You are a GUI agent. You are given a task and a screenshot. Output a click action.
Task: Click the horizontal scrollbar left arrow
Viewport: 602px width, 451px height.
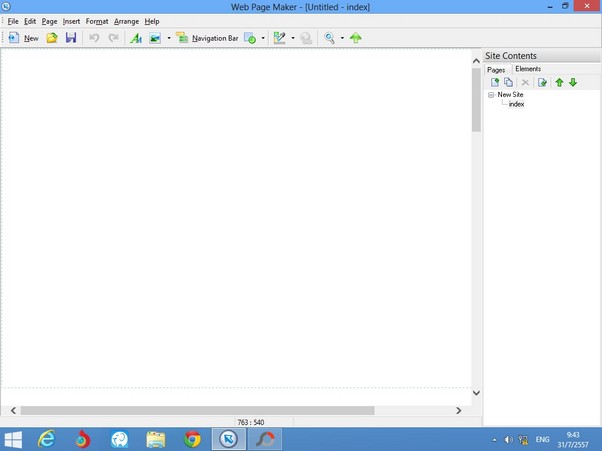pyautogui.click(x=13, y=410)
